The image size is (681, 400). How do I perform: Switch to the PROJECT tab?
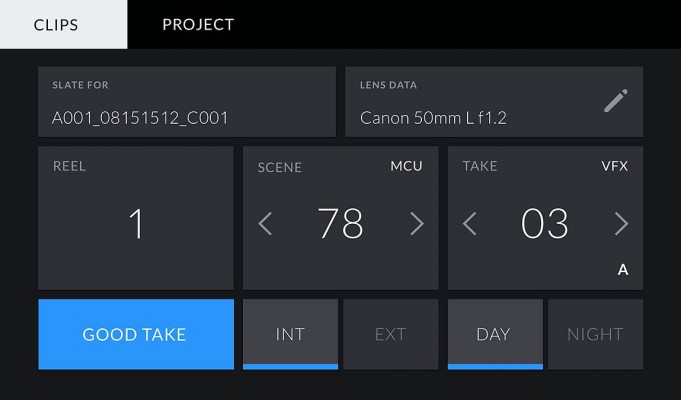point(198,24)
